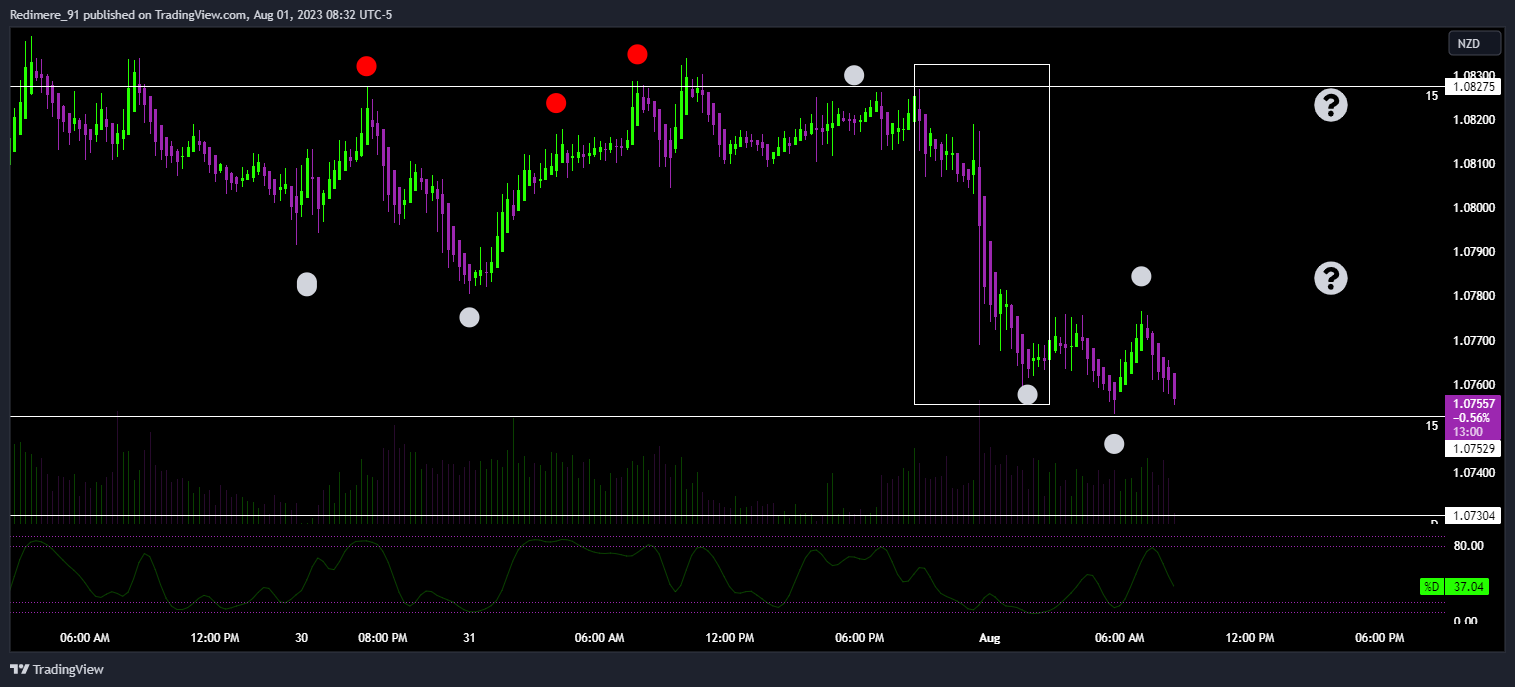The height and width of the screenshot is (687, 1515).
Task: Click the green %D indicator label
Action: 1431,587
